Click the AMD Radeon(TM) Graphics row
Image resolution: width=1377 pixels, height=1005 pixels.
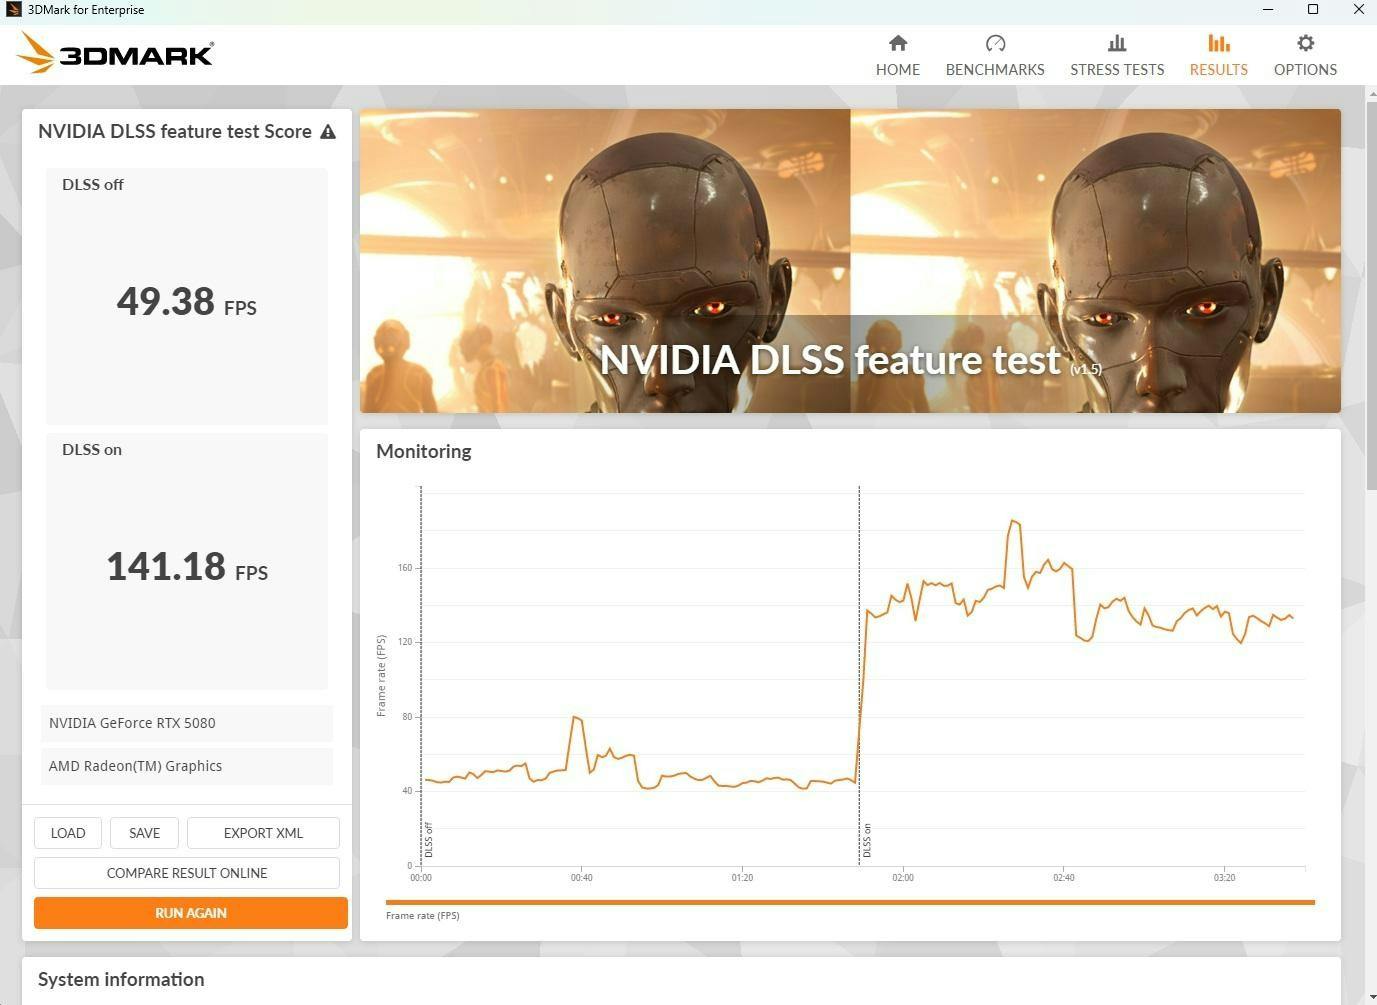(187, 766)
